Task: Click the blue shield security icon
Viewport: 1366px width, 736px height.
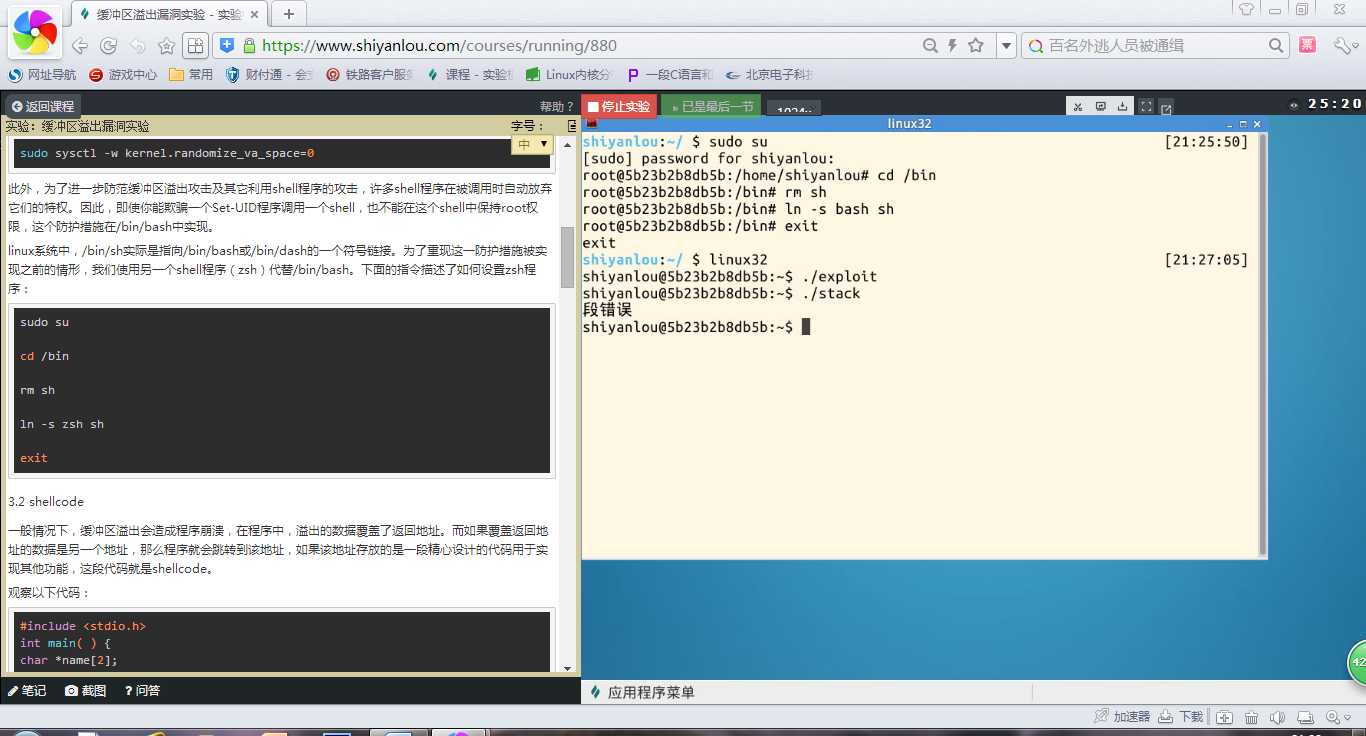Action: pyautogui.click(x=227, y=45)
